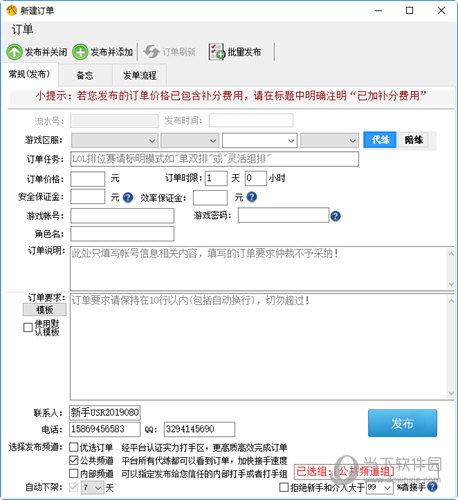The image size is (458, 500).
Task: Click the 联系人 input field
Action: click(105, 413)
